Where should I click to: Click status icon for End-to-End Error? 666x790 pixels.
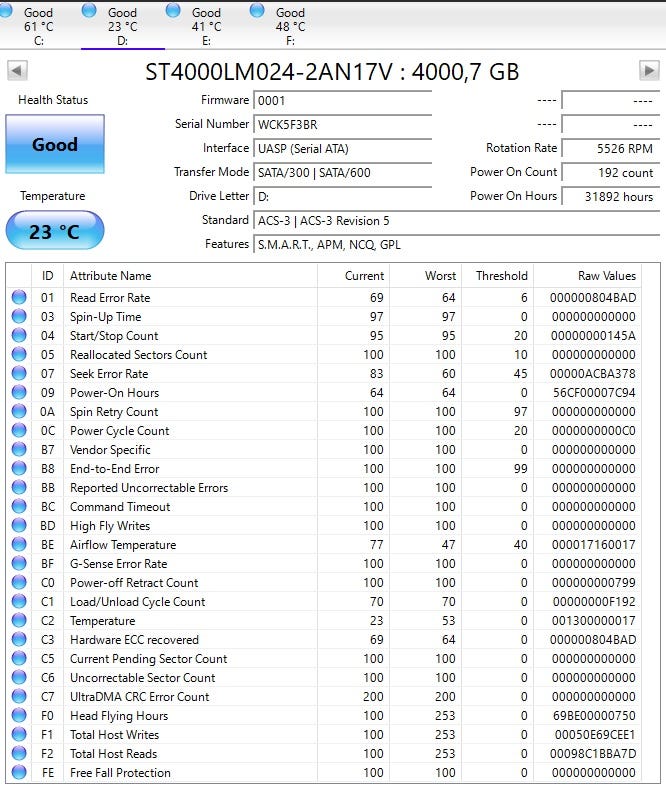point(19,468)
